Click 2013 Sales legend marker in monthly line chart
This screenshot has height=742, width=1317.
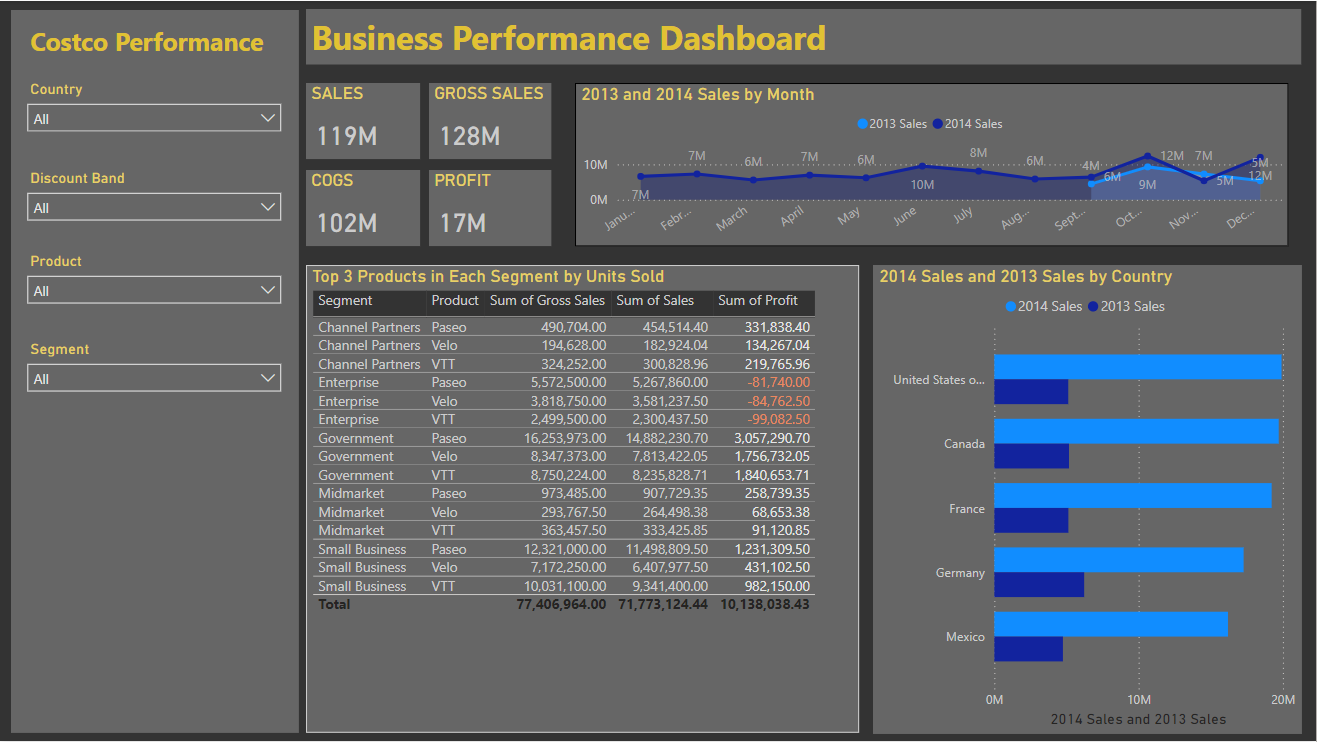click(x=863, y=124)
